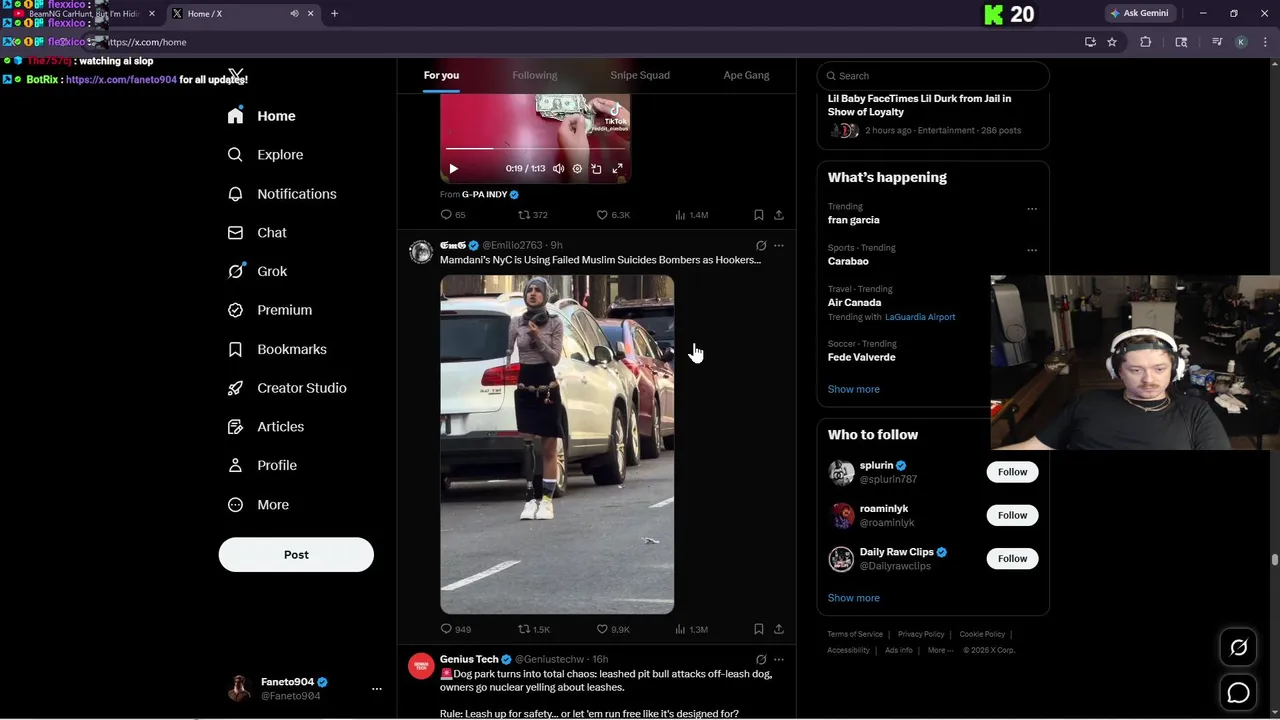Open more options for Carabao trend
1280x720 pixels.
click(x=1032, y=250)
